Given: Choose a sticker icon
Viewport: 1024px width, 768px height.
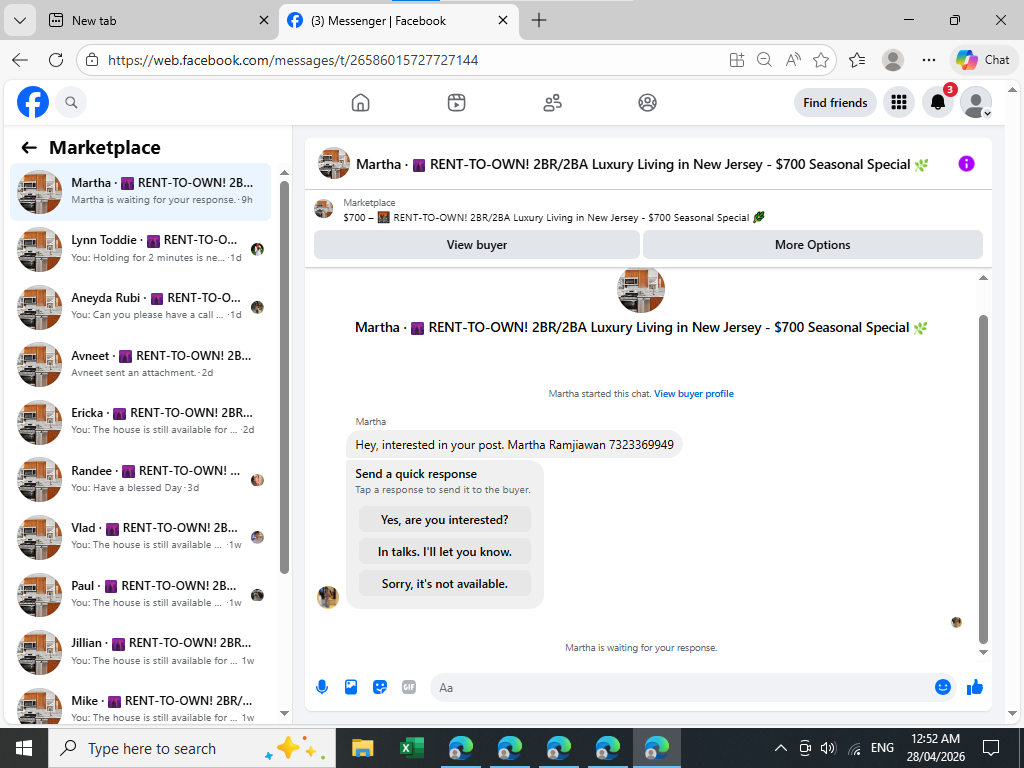Looking at the screenshot, I should click(x=379, y=687).
